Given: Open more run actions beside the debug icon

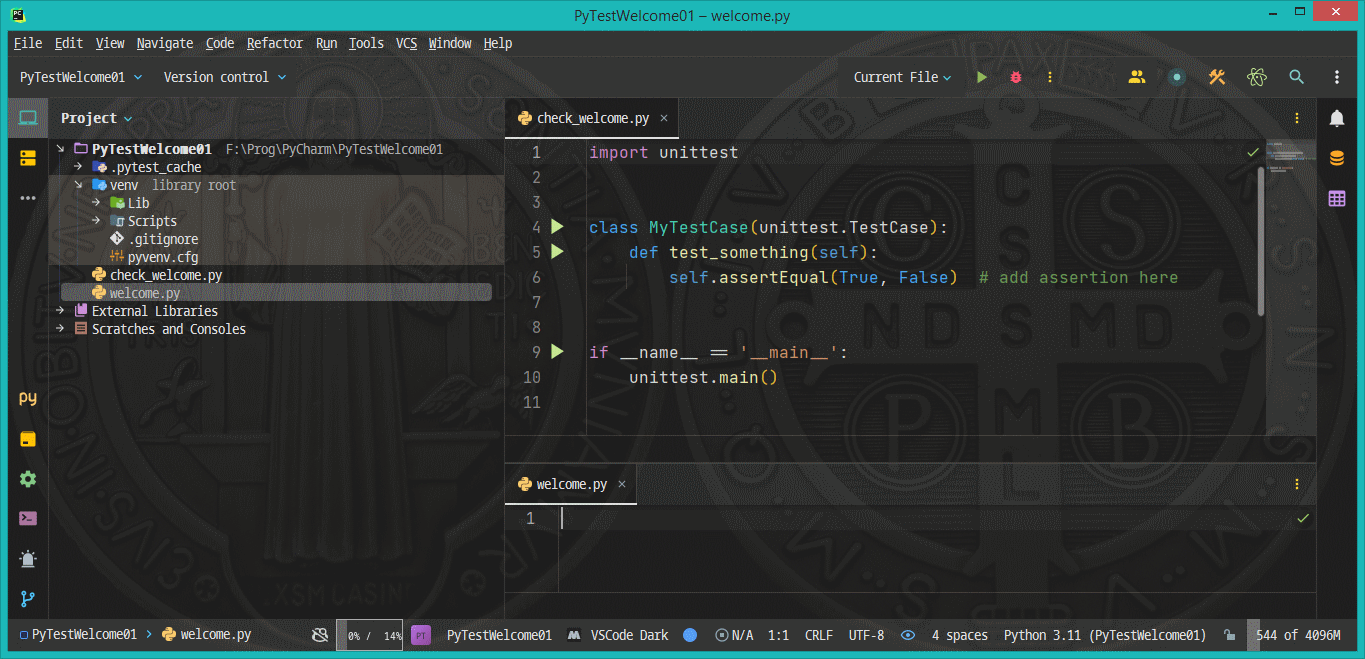Looking at the screenshot, I should tap(1050, 77).
